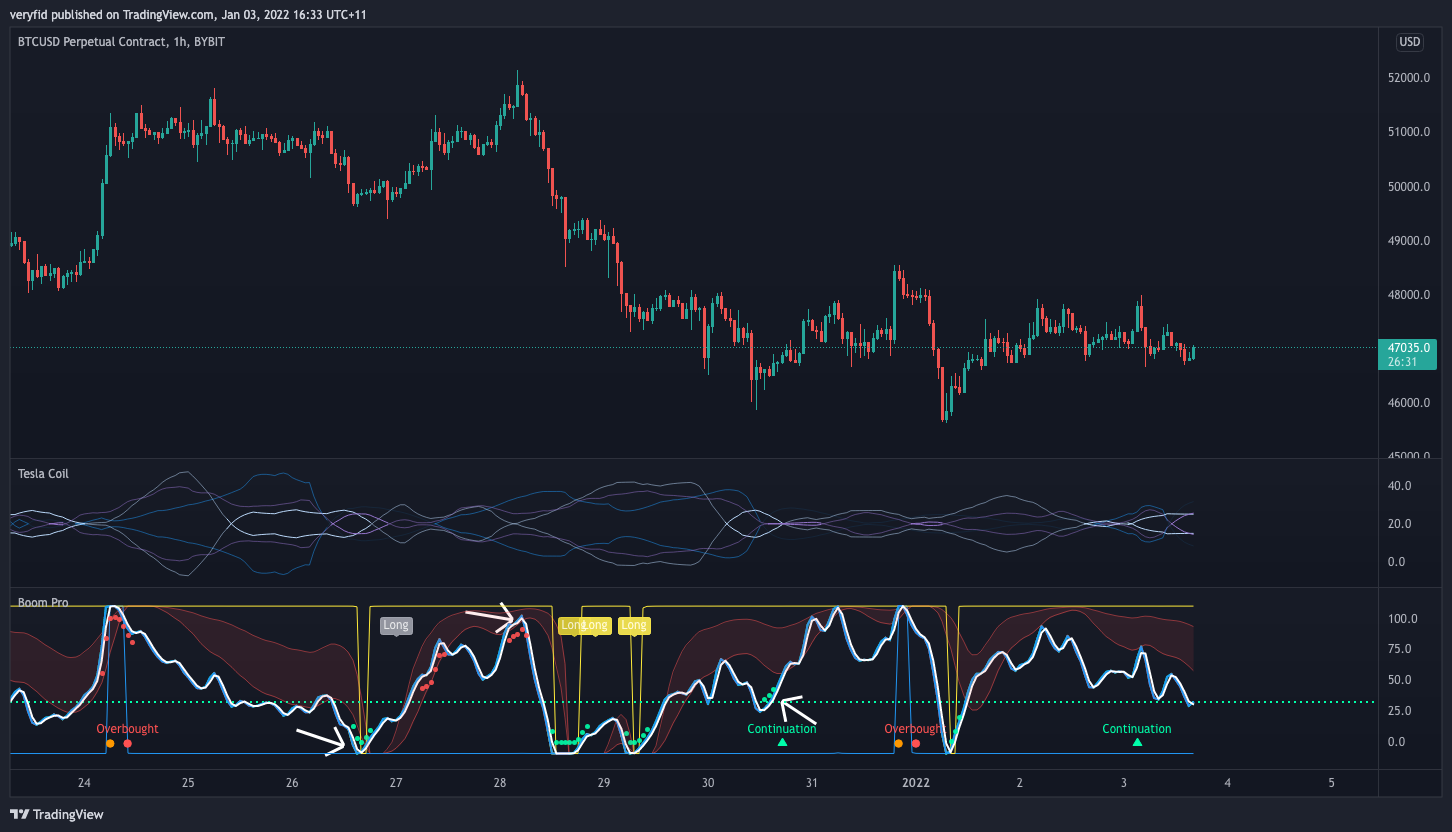This screenshot has width=1452, height=832.
Task: Click the 50000.0 price axis label
Action: 1410,187
